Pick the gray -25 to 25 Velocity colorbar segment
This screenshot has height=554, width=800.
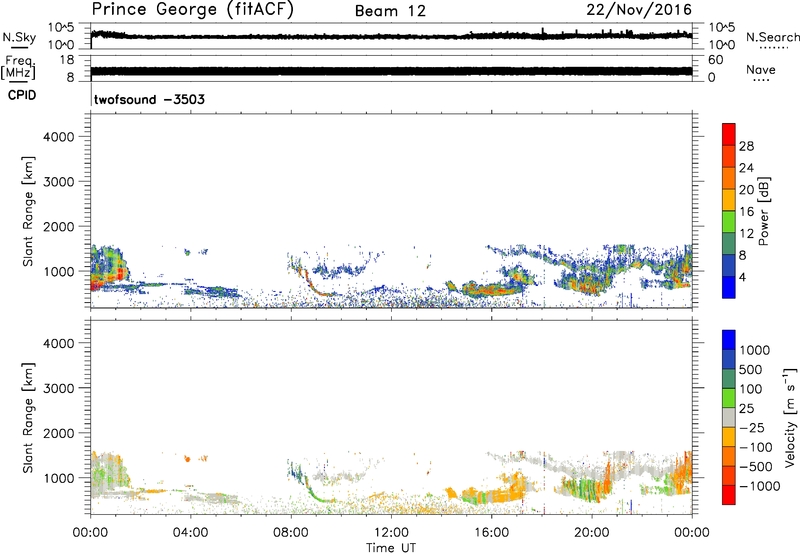(x=729, y=418)
